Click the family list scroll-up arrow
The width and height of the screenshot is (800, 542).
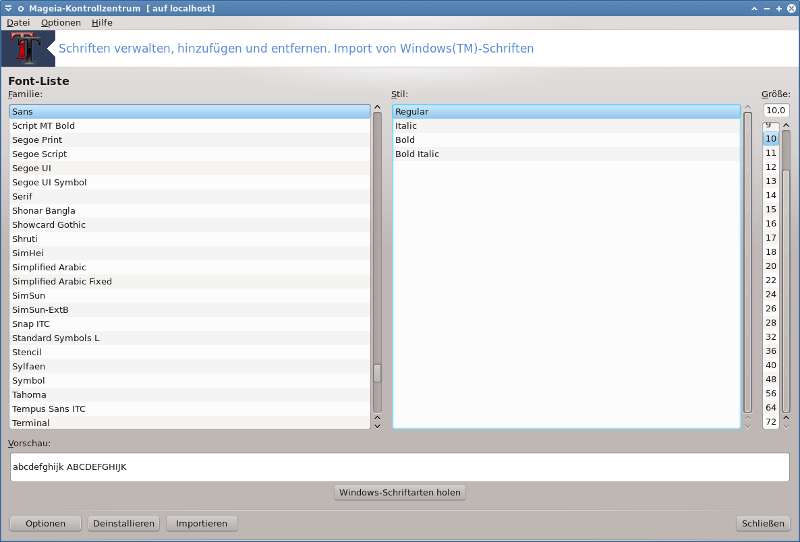click(x=378, y=107)
